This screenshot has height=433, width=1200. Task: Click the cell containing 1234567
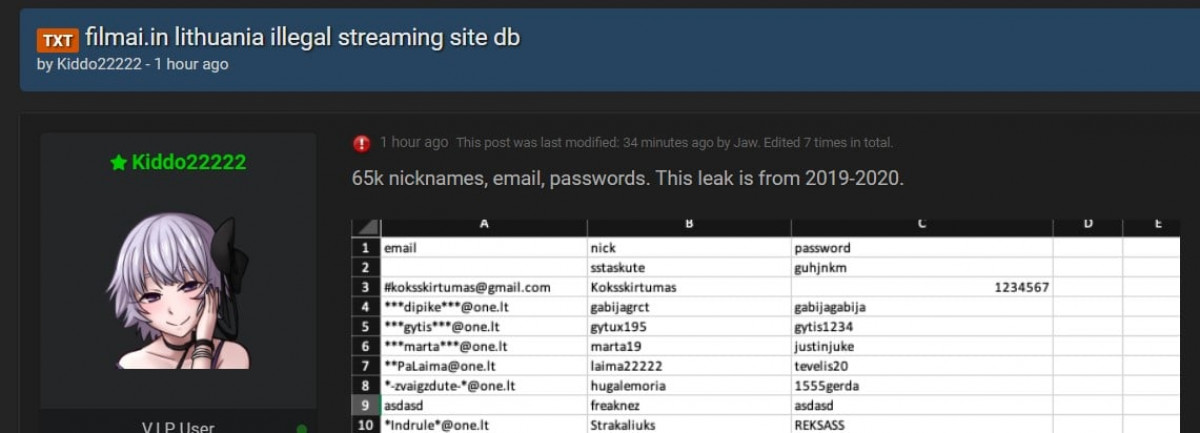point(921,287)
